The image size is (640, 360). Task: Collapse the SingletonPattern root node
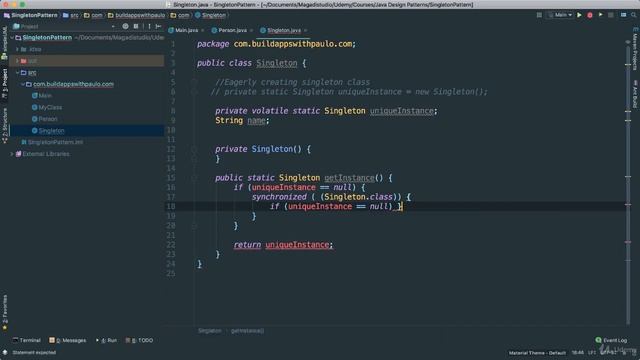(x=12, y=38)
